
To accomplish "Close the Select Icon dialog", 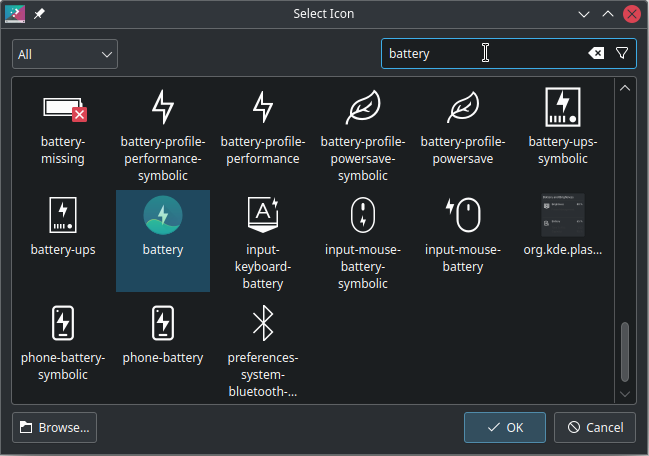I will (632, 14).
